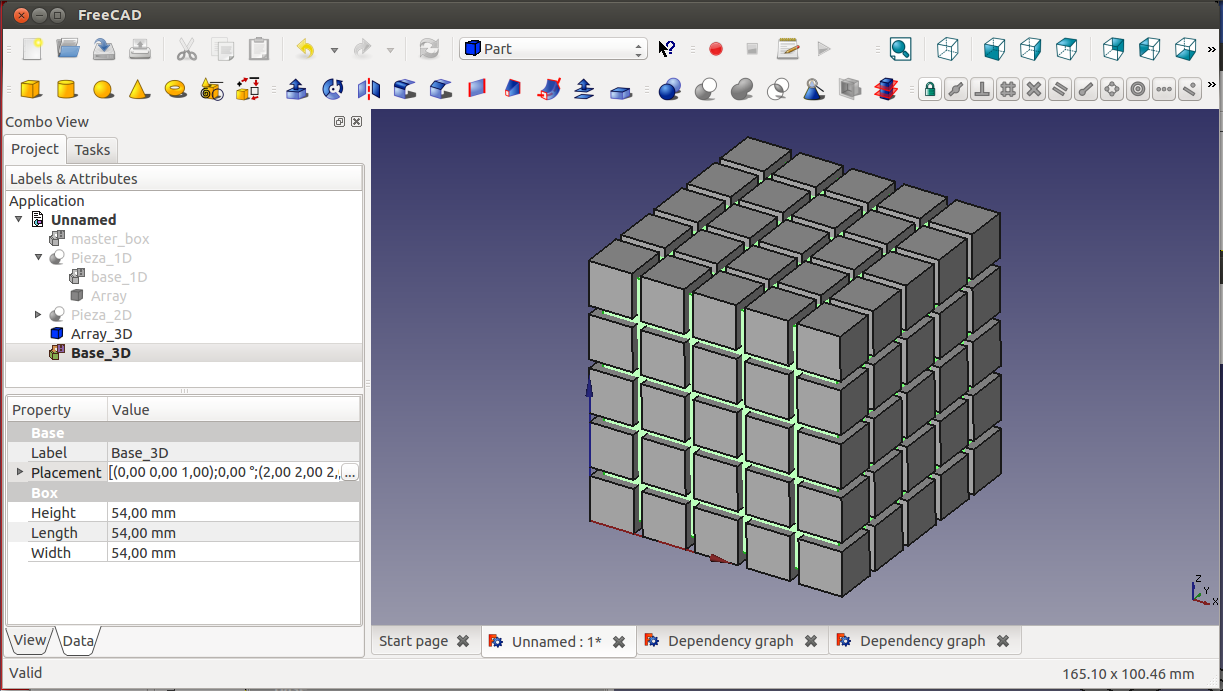This screenshot has height=691, width=1223.
Task: Start macro recording with red circle
Action: click(x=716, y=49)
